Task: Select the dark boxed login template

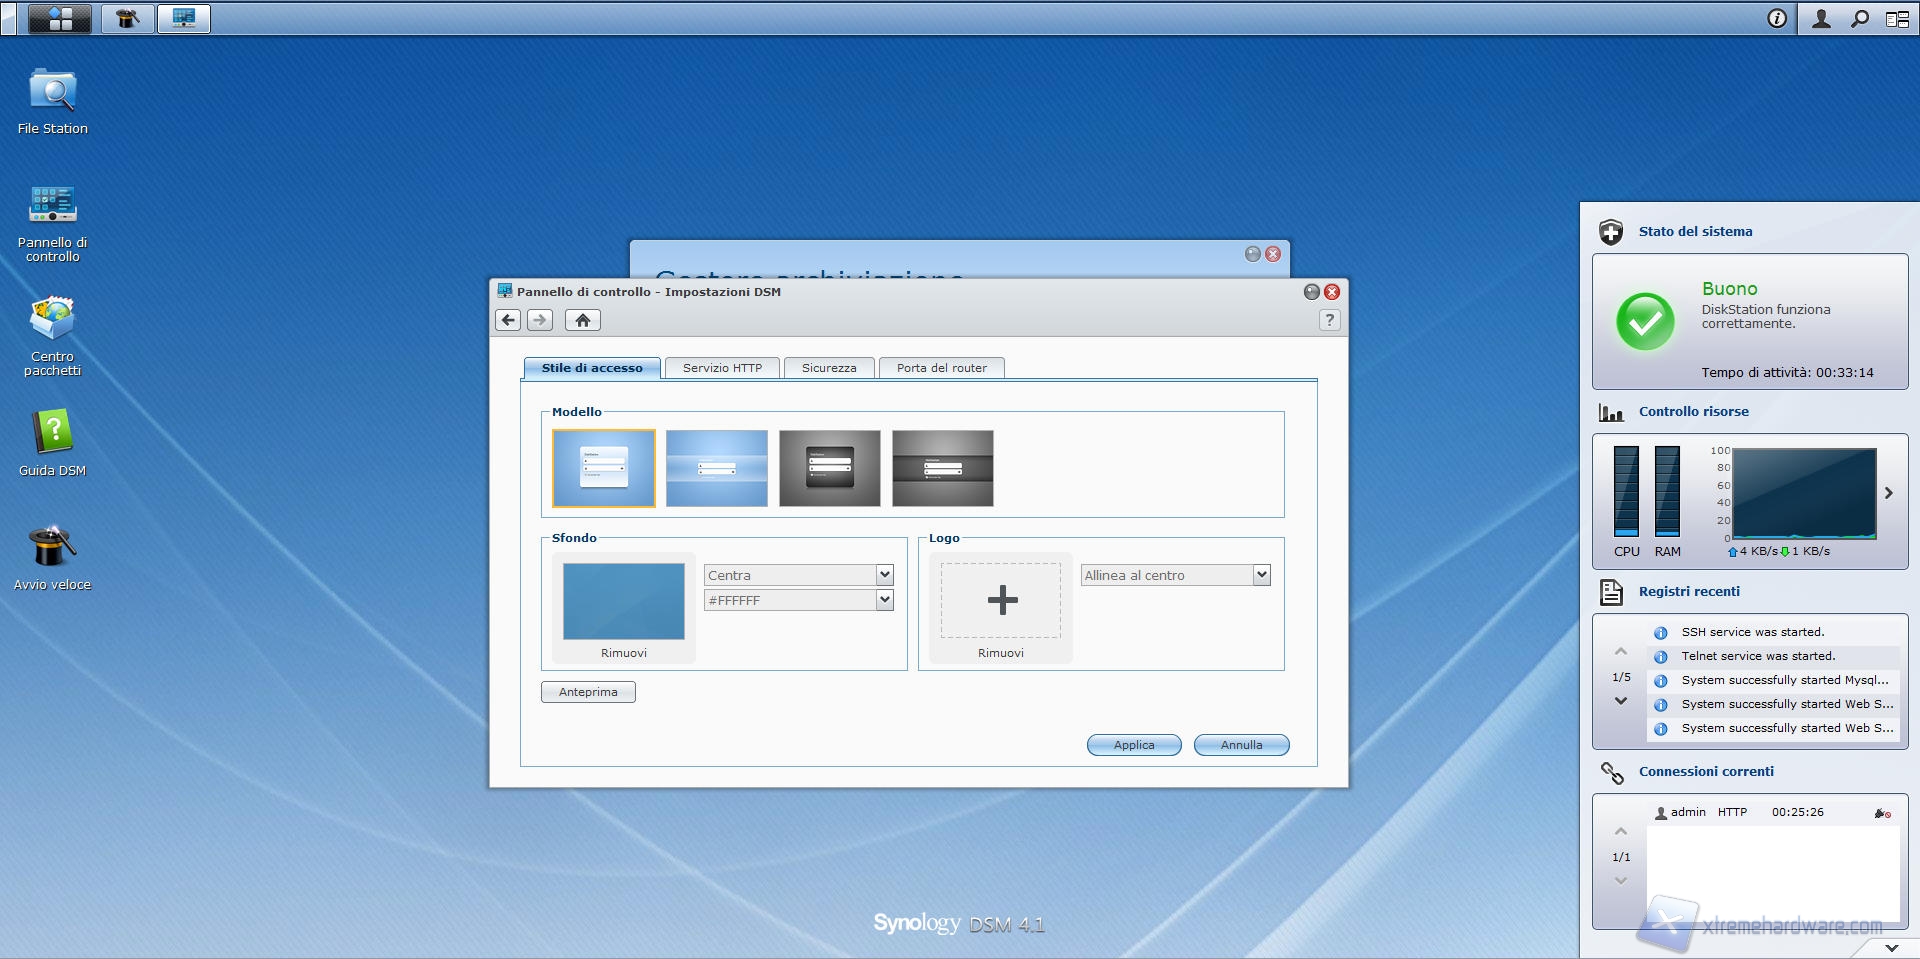Action: tap(829, 468)
